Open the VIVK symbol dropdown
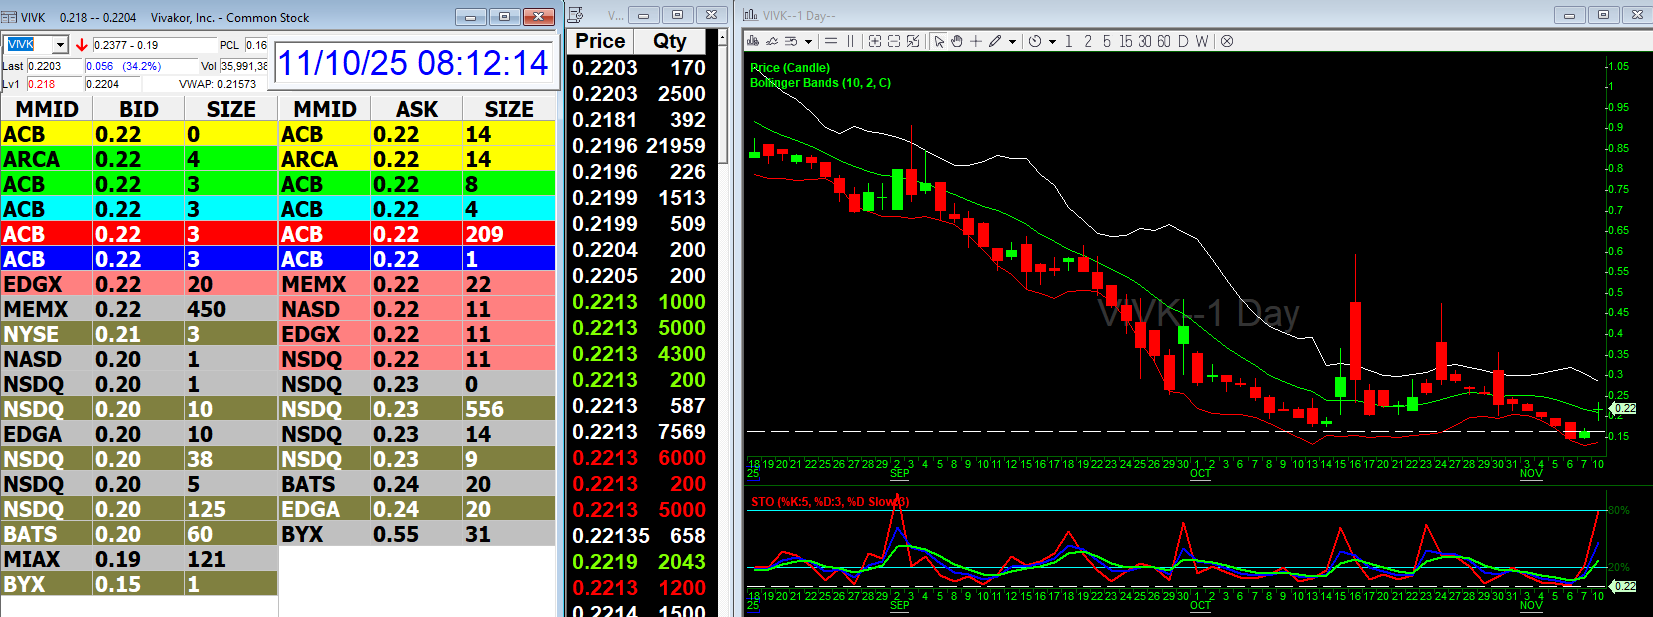Image resolution: width=1653 pixels, height=617 pixels. (60, 45)
